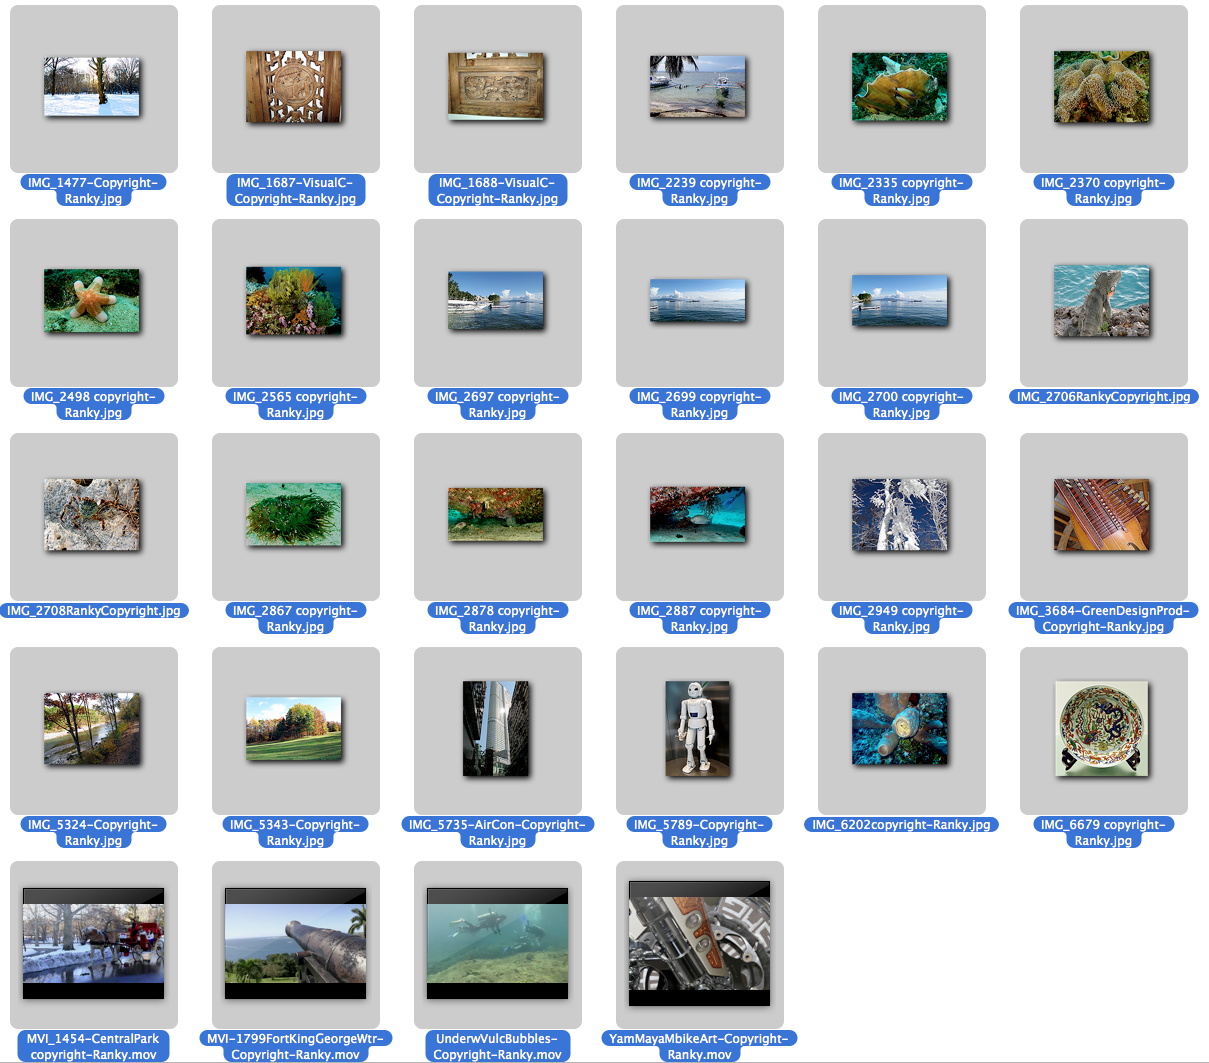Select the iguana photo thumbnail IMG_2706
The height and width of the screenshot is (1063, 1209).
[1103, 301]
